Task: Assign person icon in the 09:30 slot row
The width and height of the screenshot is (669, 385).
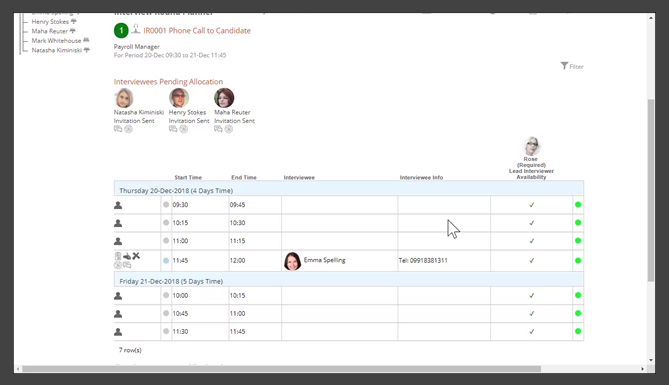Action: pos(118,205)
